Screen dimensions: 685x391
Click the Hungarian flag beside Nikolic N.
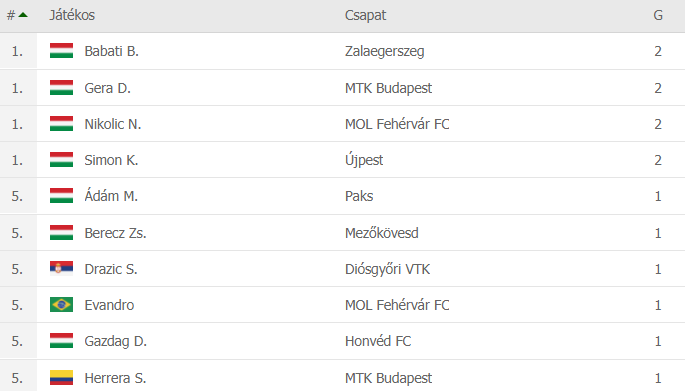[x=61, y=124]
